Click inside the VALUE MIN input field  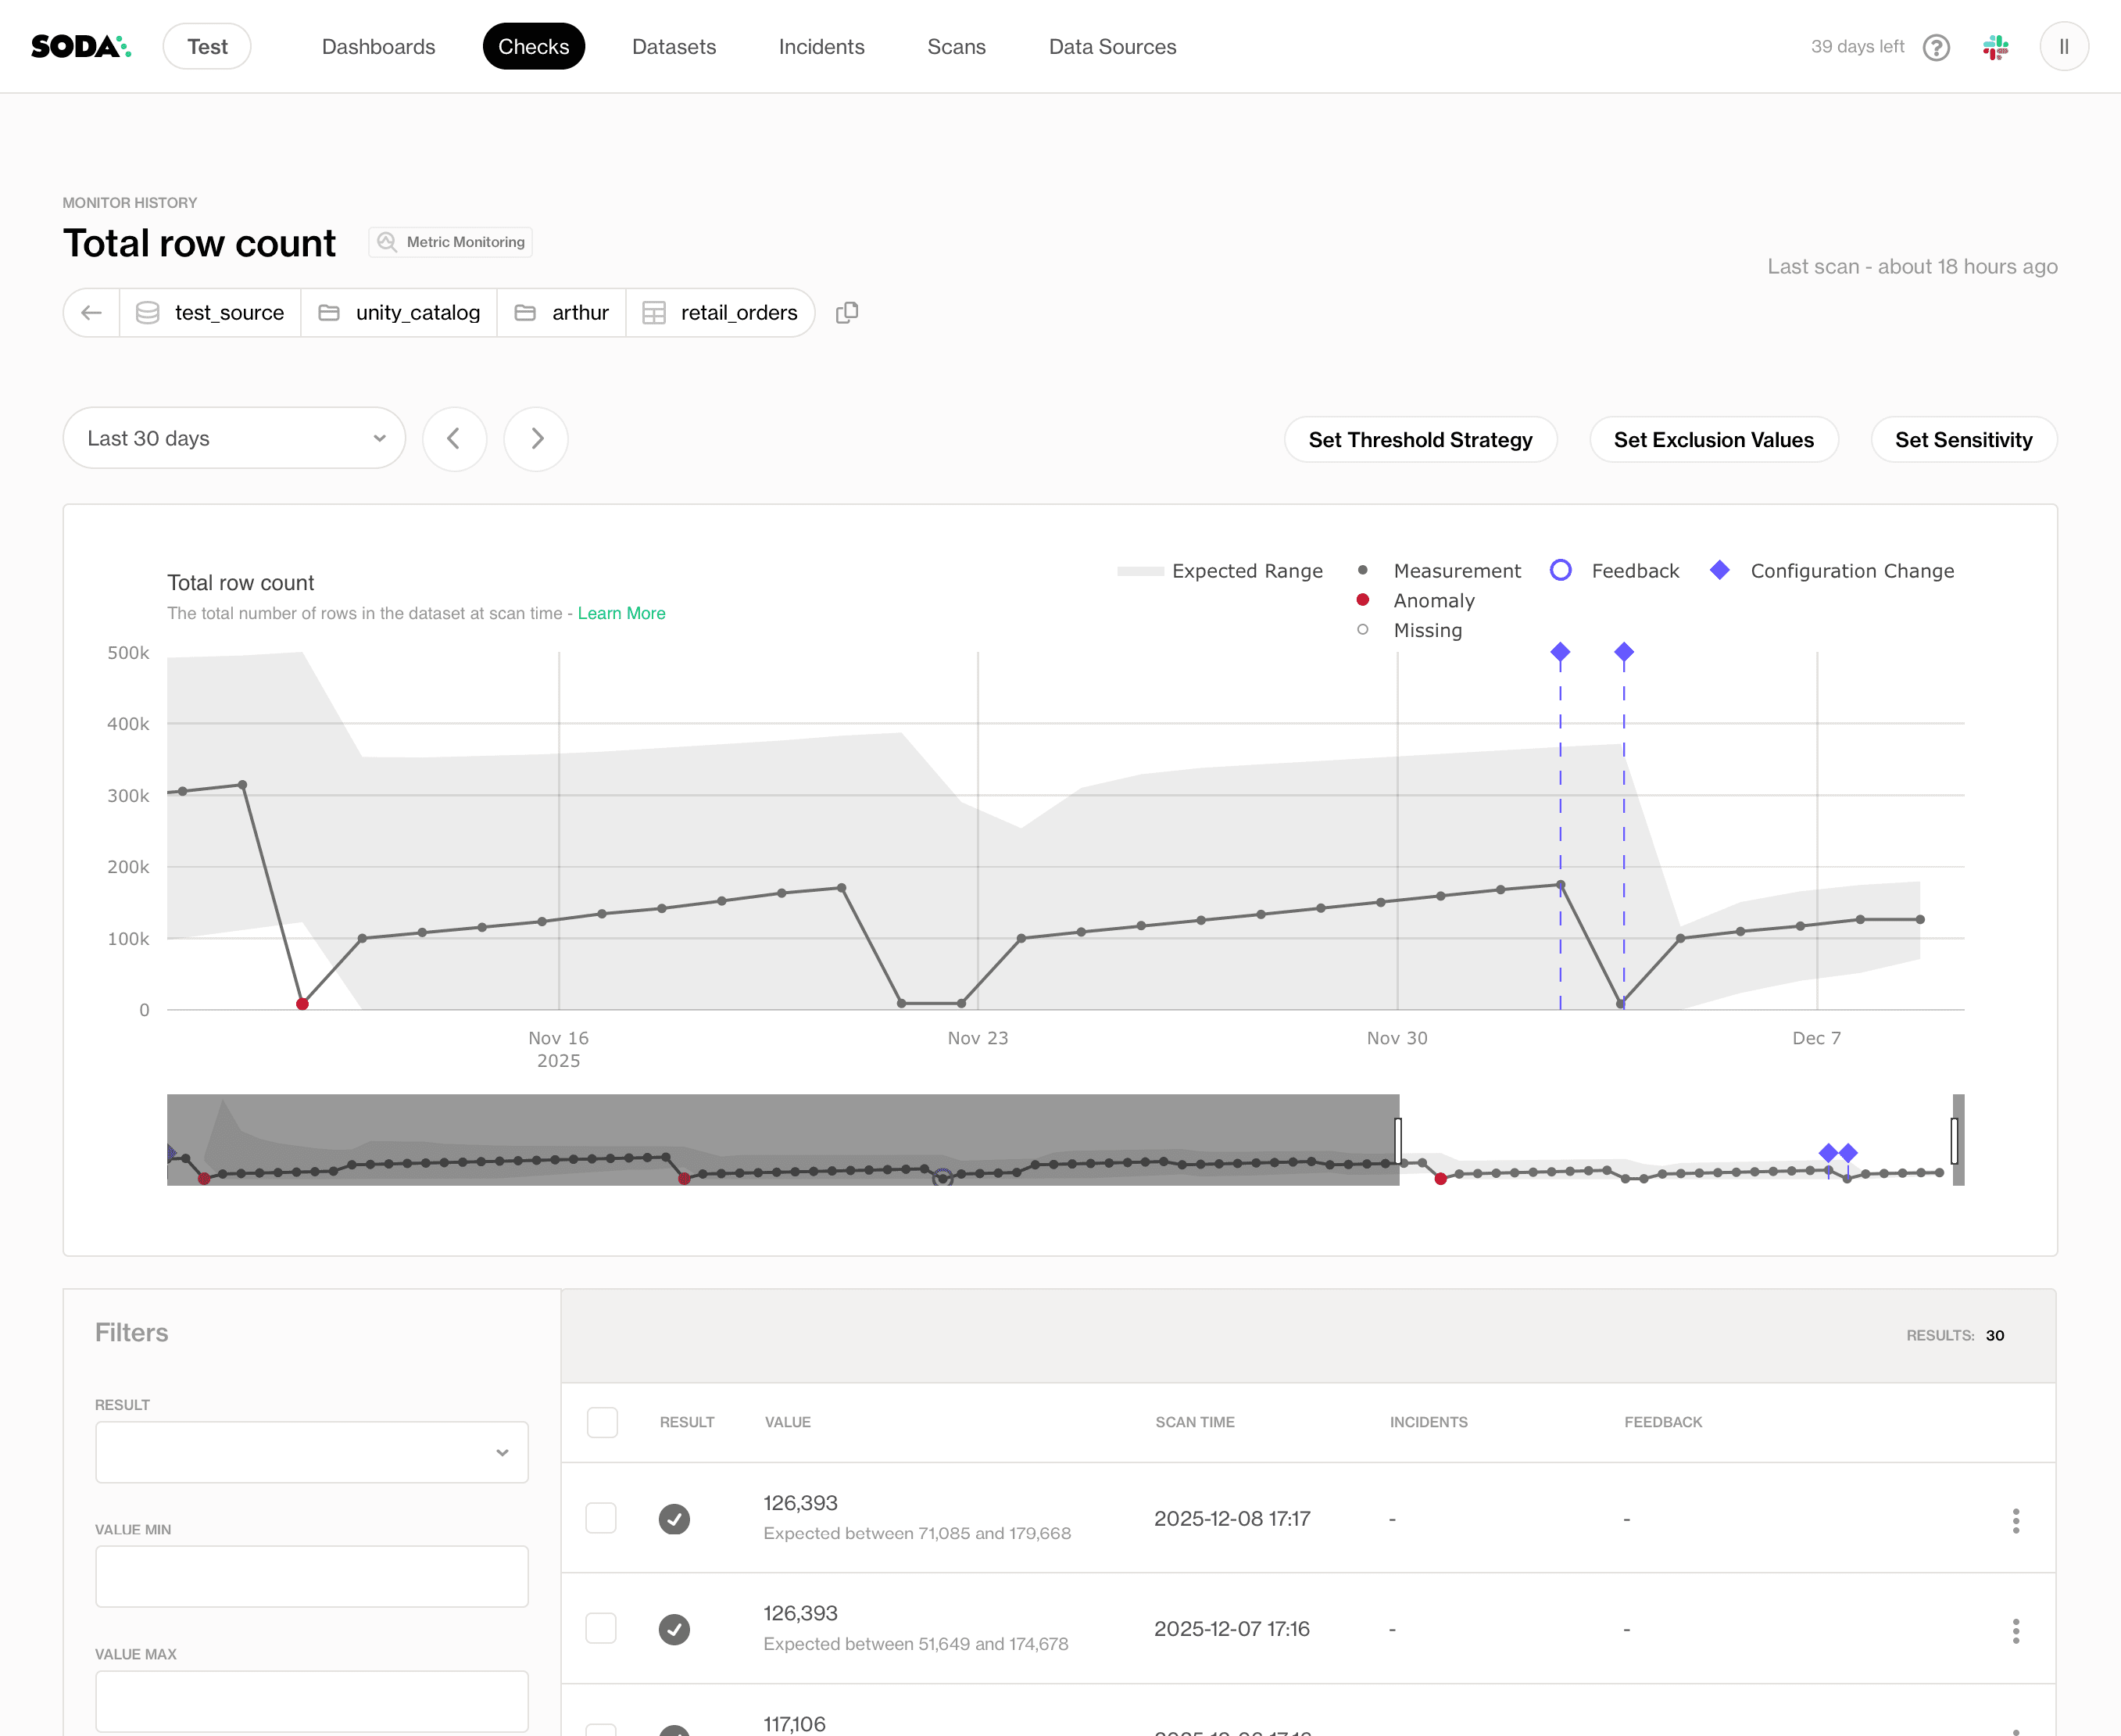tap(311, 1576)
